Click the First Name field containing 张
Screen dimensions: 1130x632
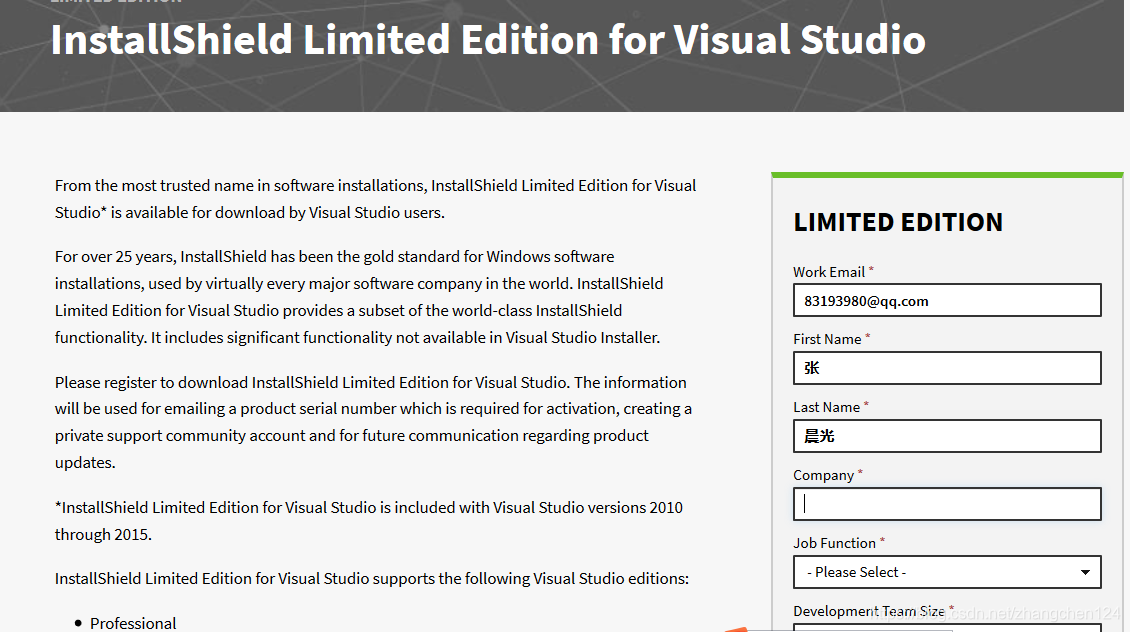[946, 368]
